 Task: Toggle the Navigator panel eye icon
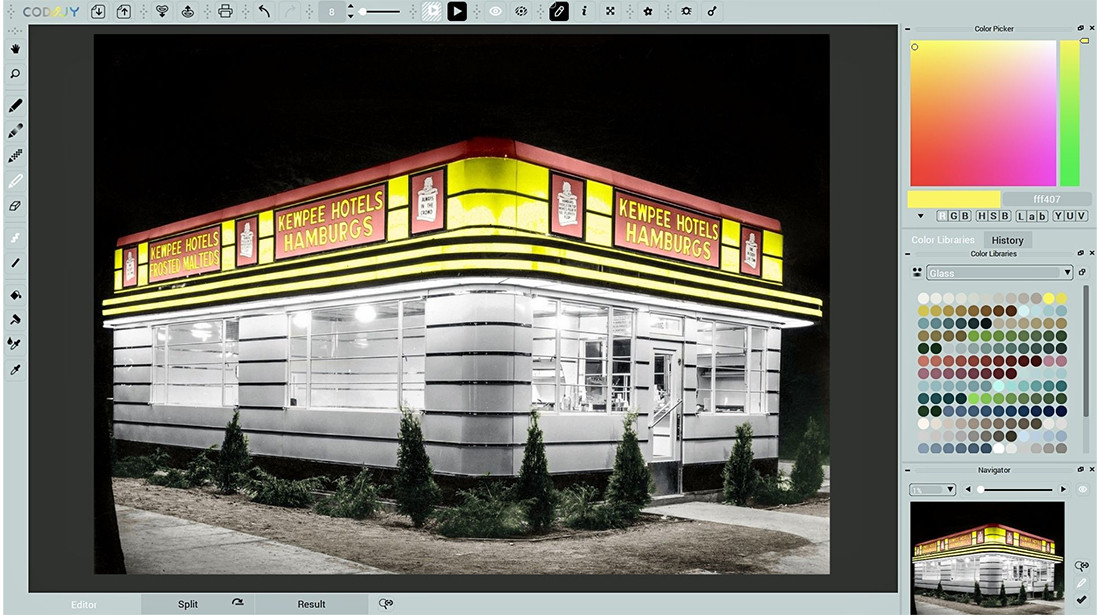1082,489
